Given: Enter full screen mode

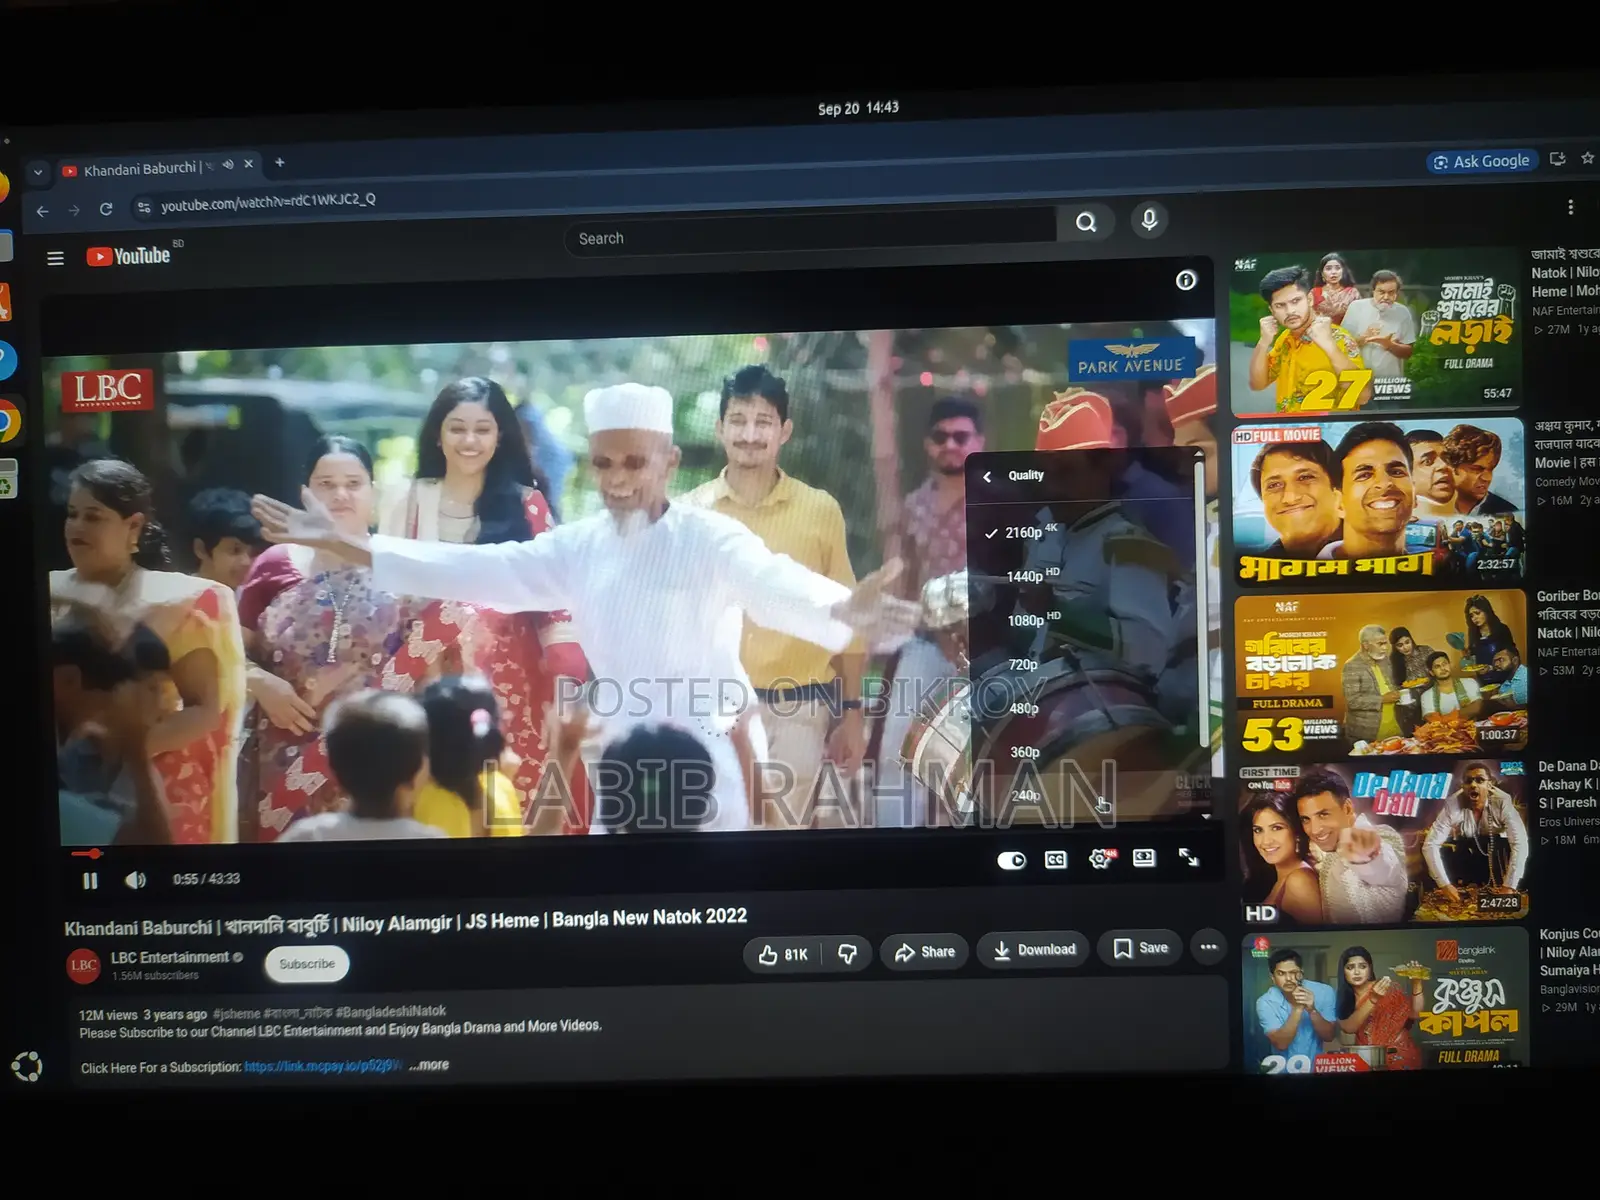Looking at the screenshot, I should click(x=1188, y=856).
